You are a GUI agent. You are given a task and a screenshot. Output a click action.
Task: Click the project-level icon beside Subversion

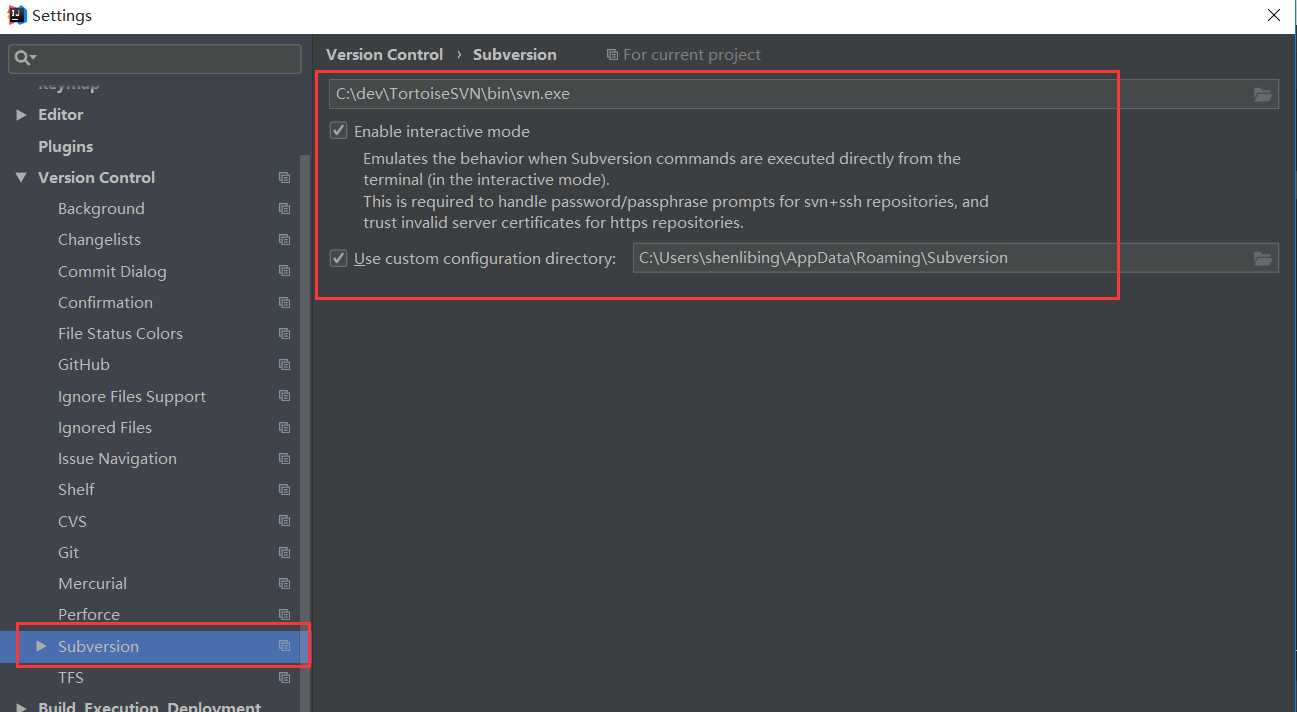pyautogui.click(x=284, y=646)
